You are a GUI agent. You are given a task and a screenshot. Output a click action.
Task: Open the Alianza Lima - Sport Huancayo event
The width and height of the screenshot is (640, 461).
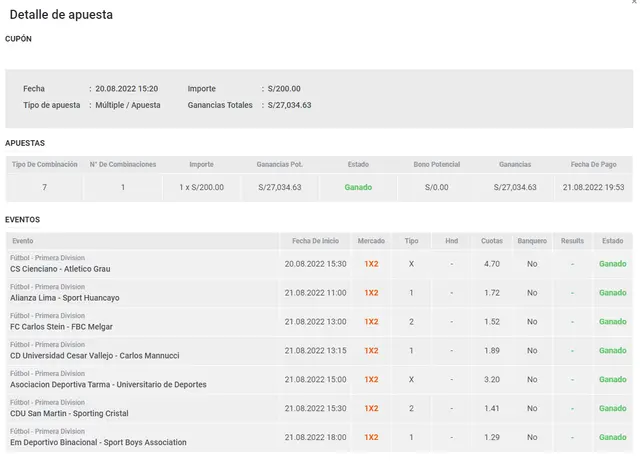[65, 298]
